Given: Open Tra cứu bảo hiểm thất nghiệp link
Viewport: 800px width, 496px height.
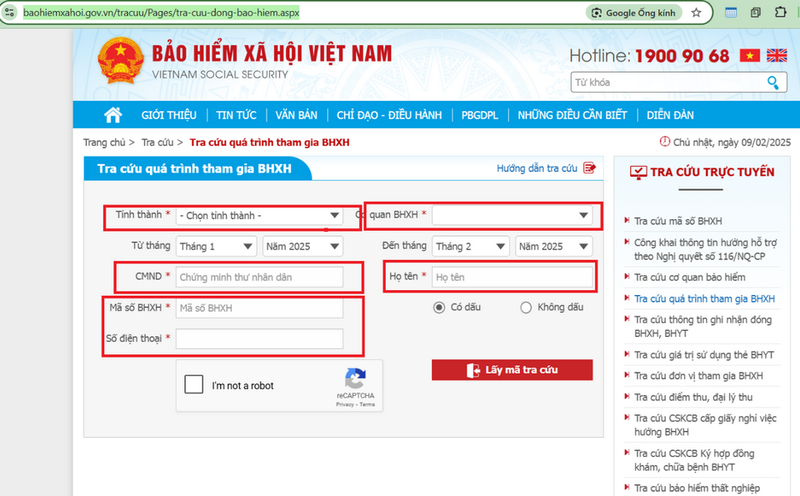Looking at the screenshot, I should point(697,488).
